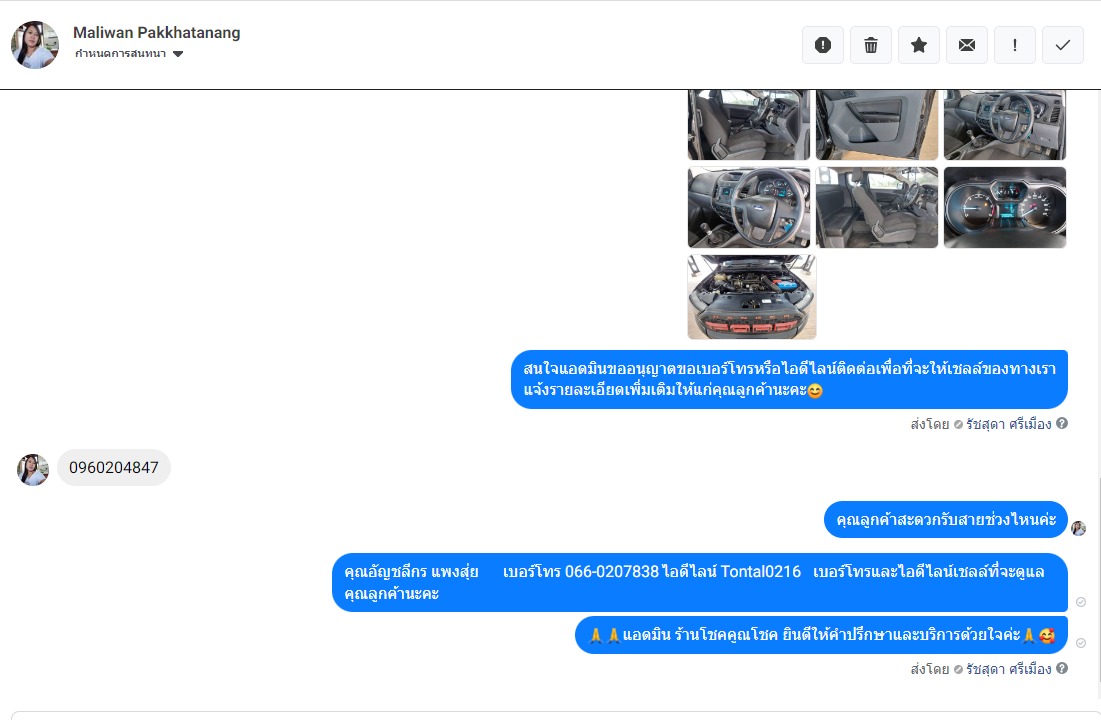Open Maliwan Pakkhatanang name link

pos(157,32)
